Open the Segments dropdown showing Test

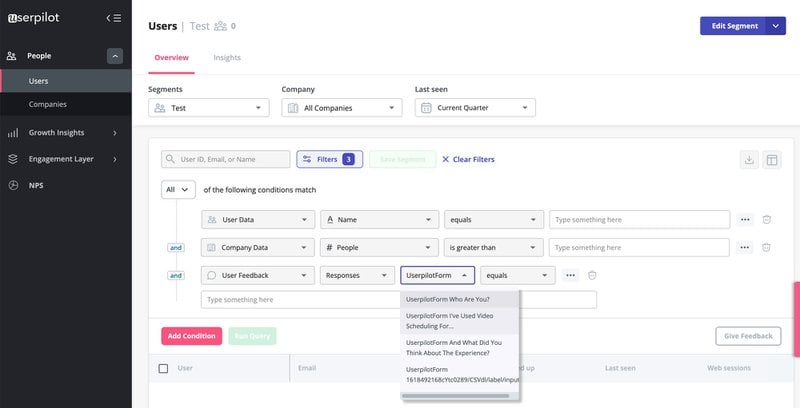point(209,108)
